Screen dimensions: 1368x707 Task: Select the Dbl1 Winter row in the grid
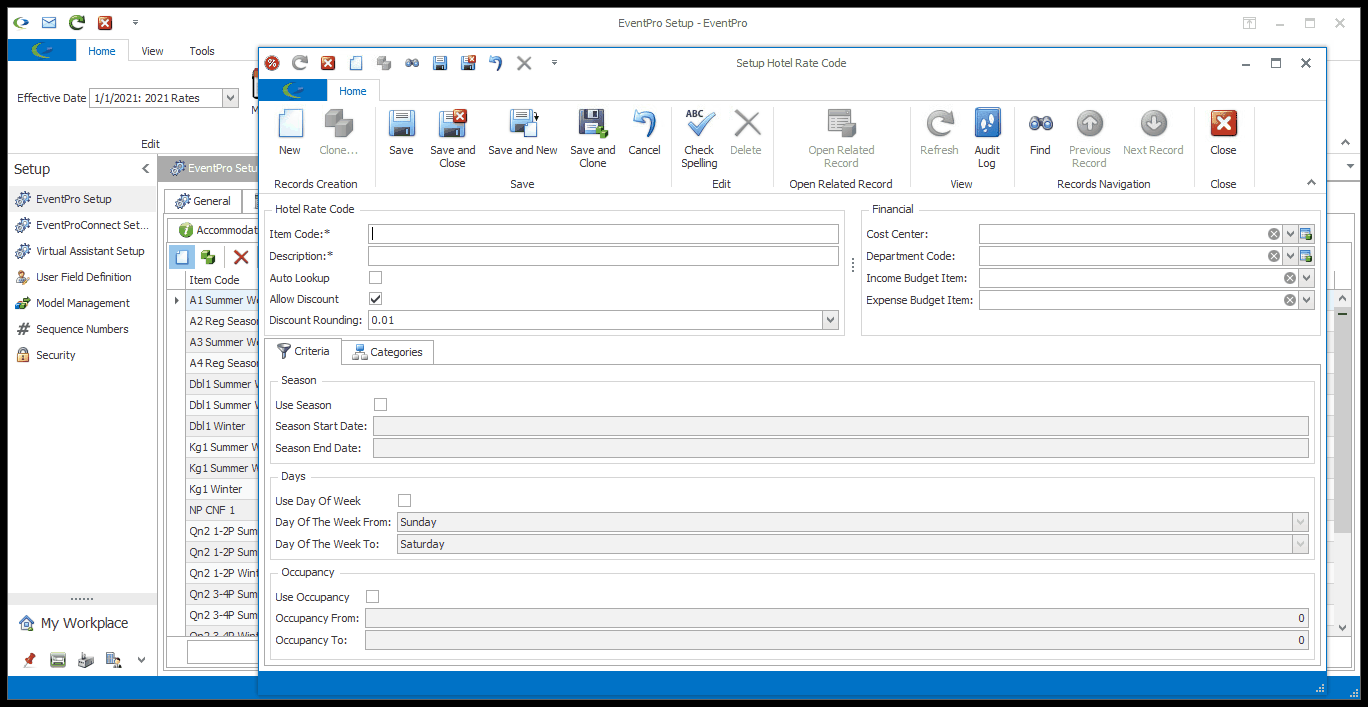(x=222, y=426)
